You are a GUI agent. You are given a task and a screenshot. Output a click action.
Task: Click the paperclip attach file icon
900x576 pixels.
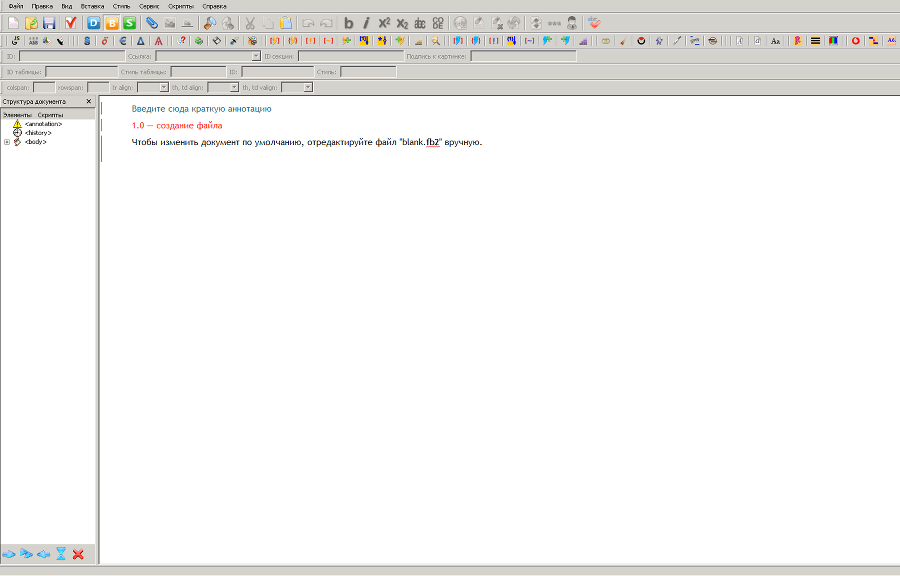pos(152,22)
